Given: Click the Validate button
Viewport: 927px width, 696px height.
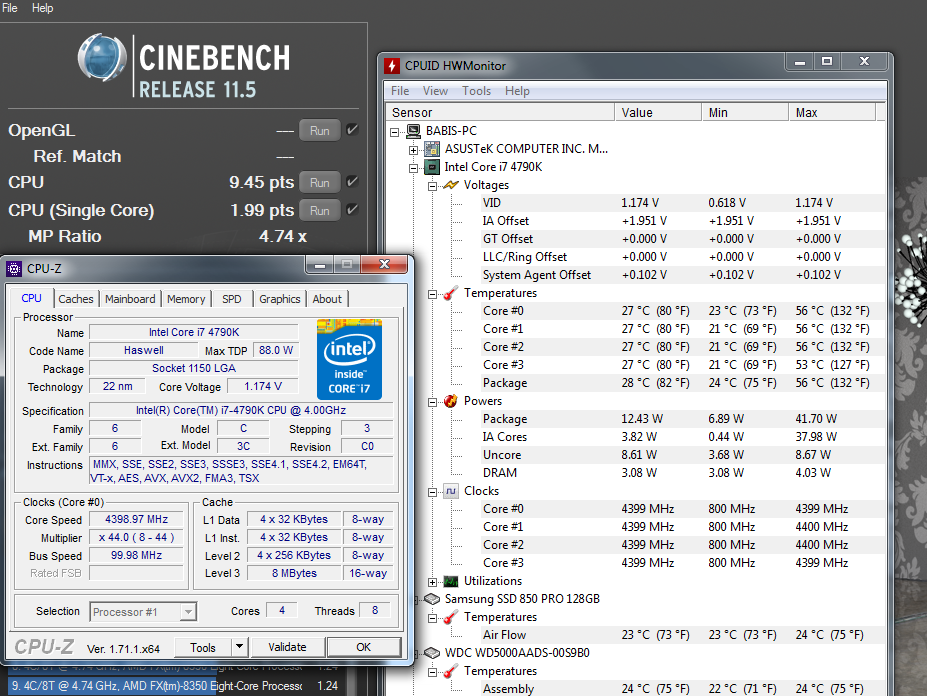Looking at the screenshot, I should [287, 647].
